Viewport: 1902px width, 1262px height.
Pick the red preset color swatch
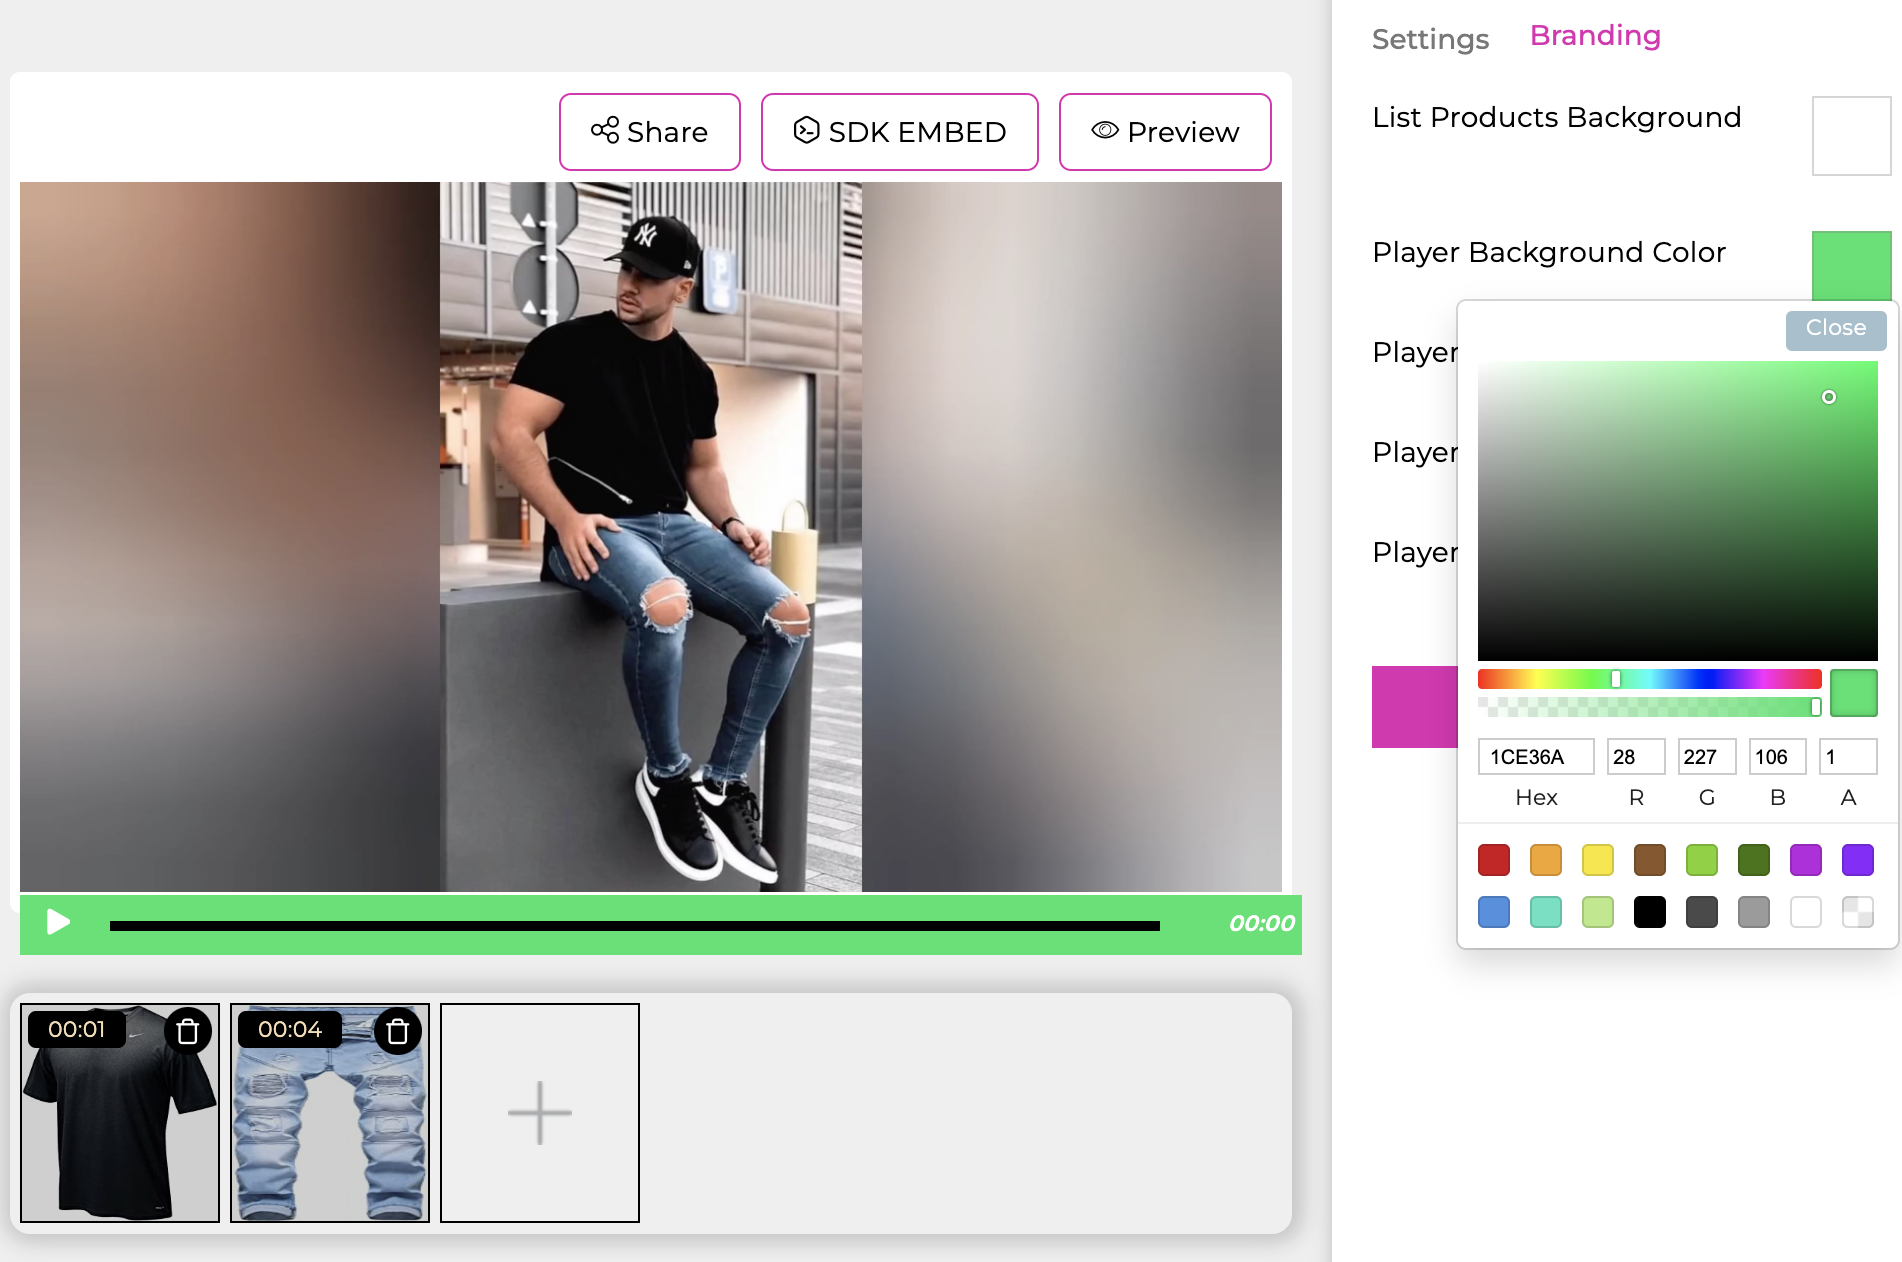click(1494, 860)
